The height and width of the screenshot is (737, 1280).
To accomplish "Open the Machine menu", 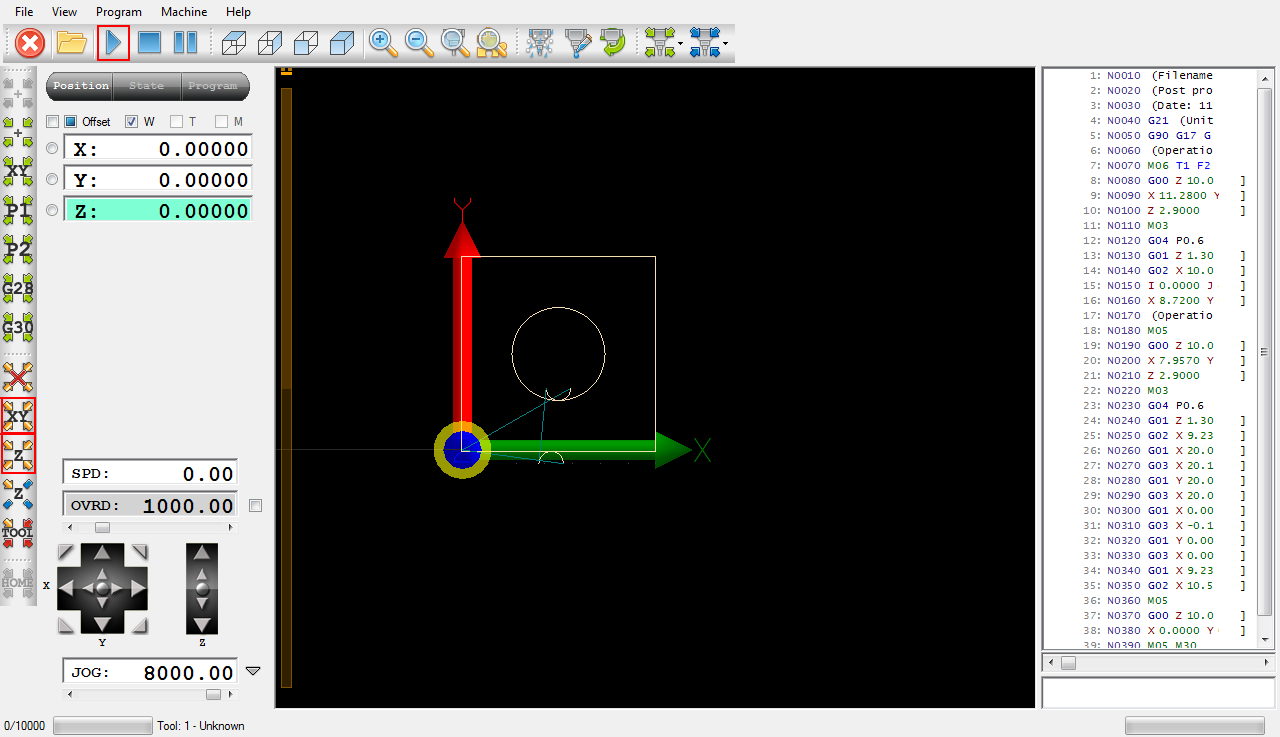I will [184, 12].
